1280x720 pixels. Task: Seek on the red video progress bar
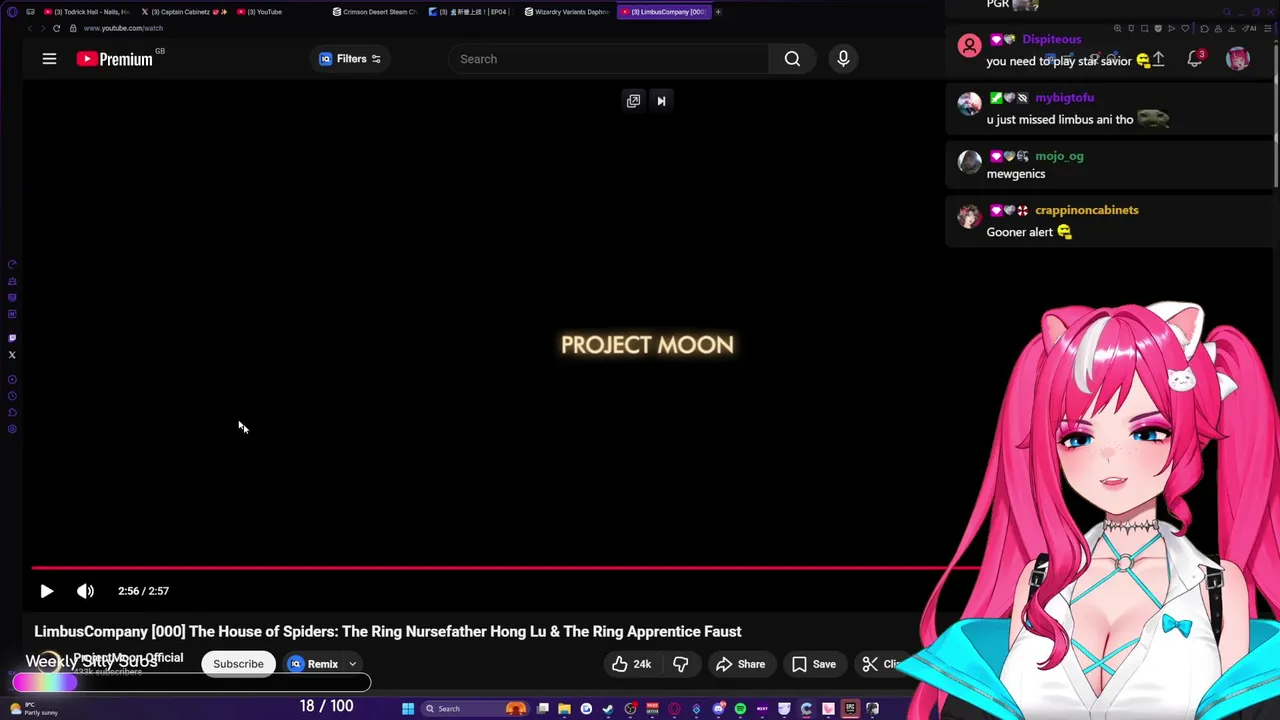pos(505,567)
